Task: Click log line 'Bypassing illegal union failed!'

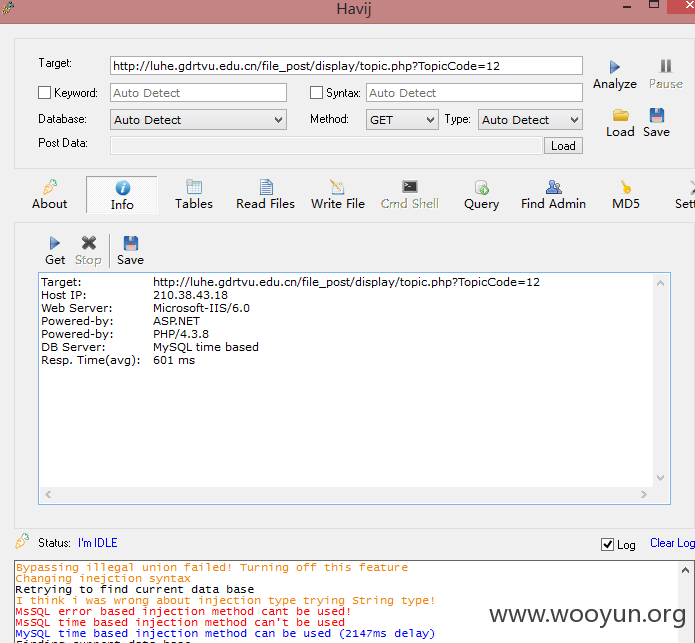Action: click(x=212, y=567)
